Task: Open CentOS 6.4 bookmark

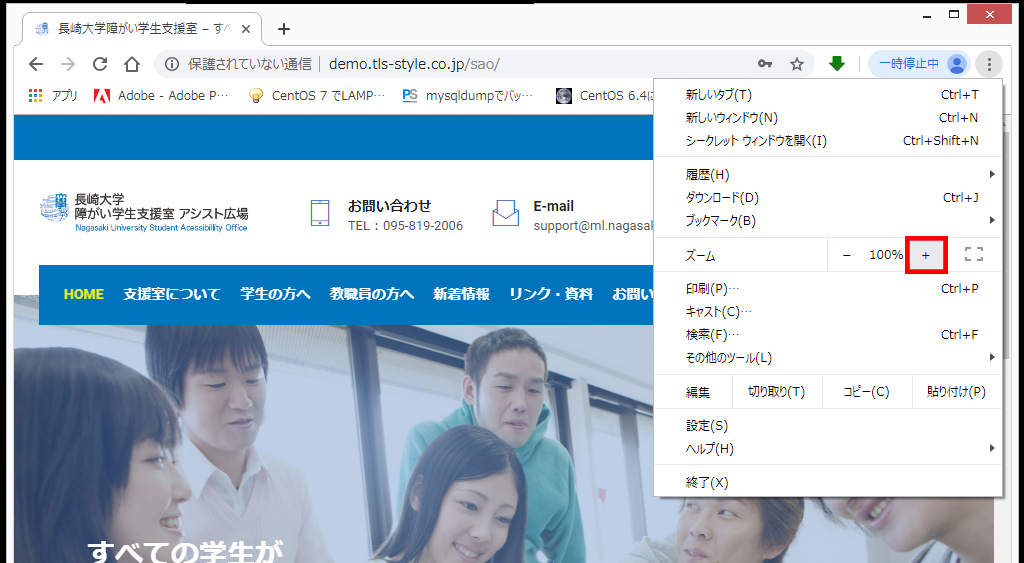Action: point(604,95)
